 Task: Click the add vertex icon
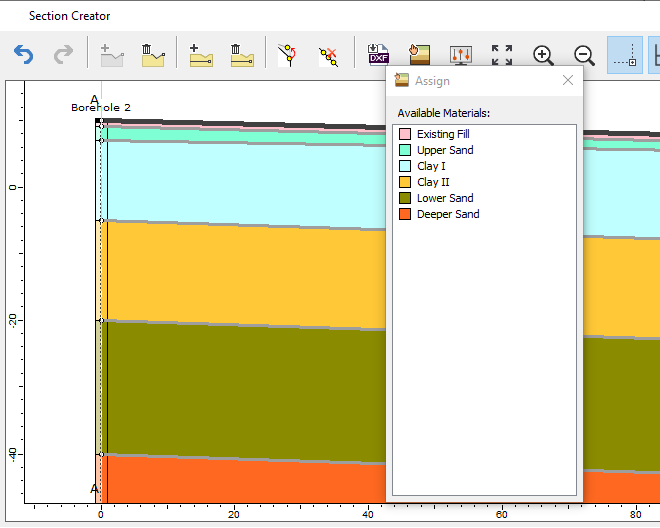tap(288, 55)
